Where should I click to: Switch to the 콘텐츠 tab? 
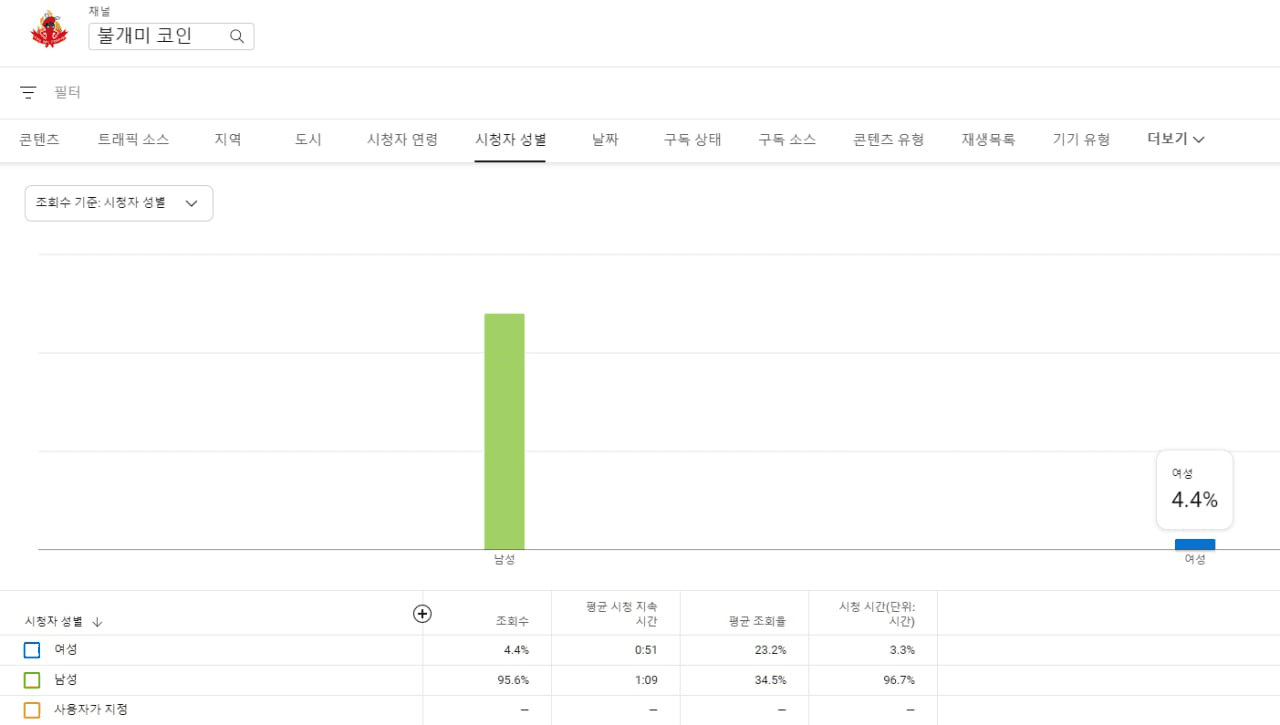pos(40,140)
